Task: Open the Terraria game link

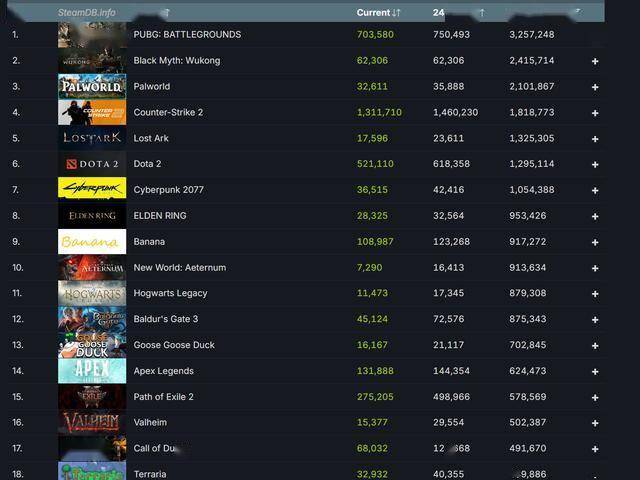Action: pos(150,474)
